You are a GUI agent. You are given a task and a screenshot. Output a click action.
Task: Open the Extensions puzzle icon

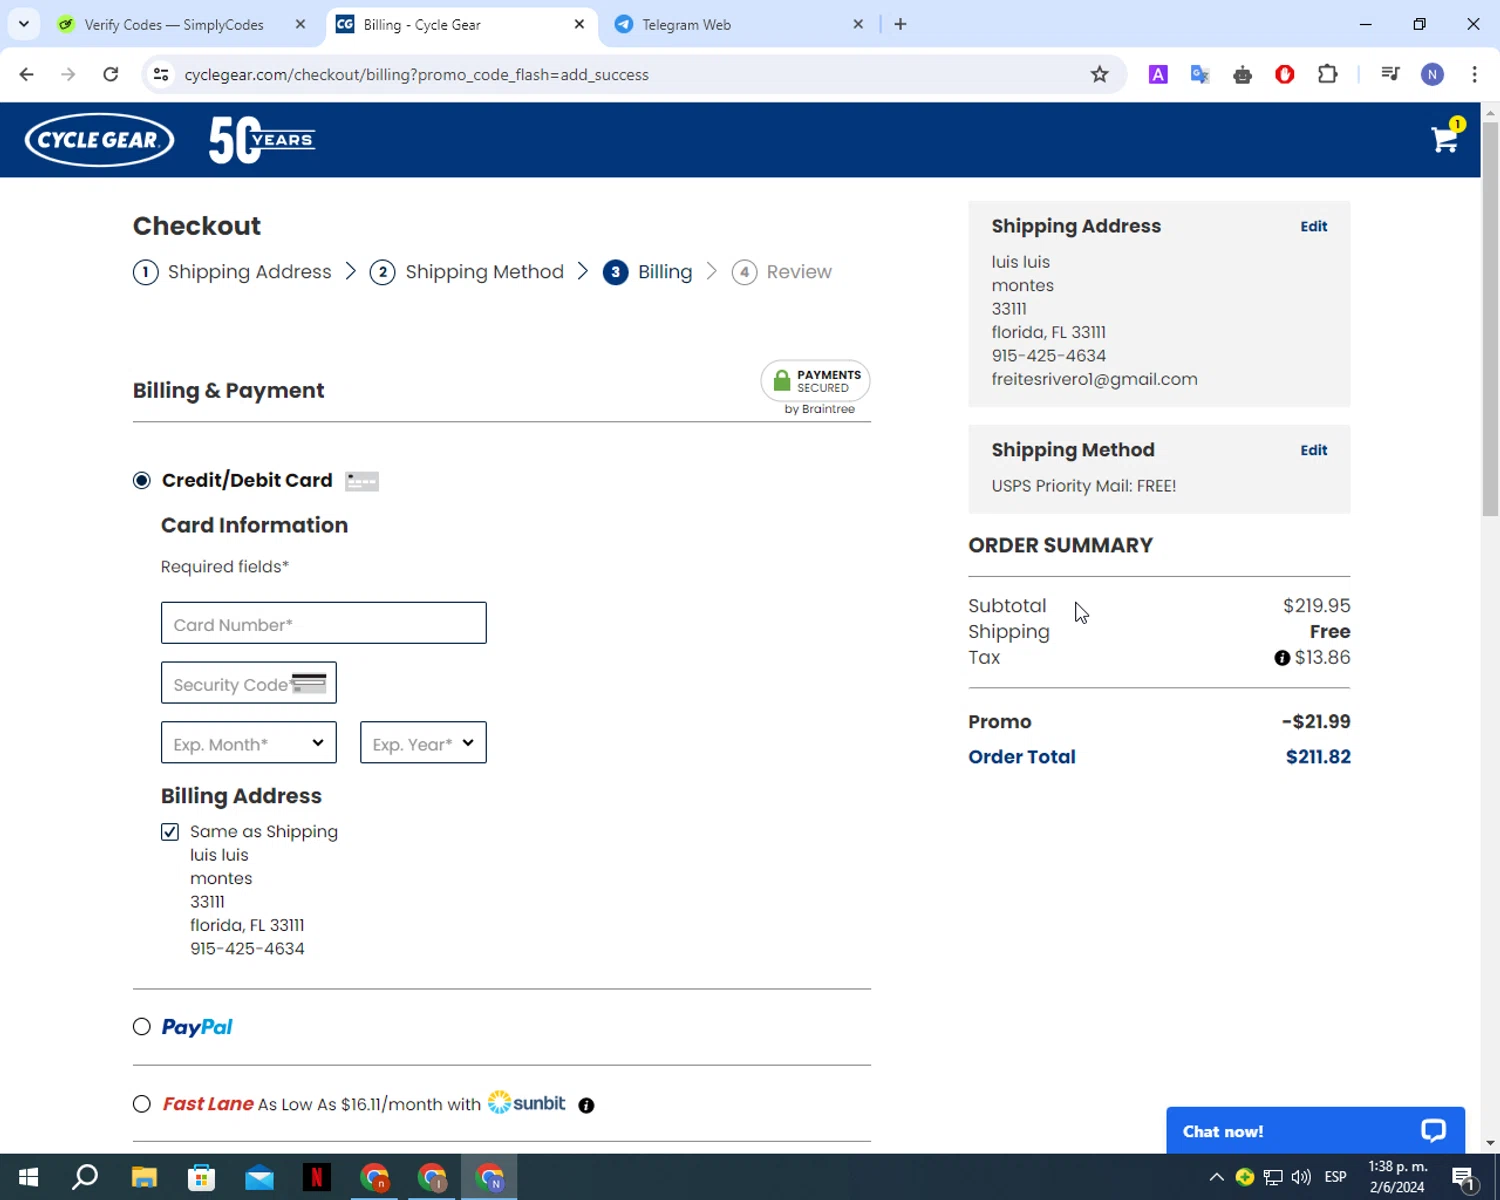1328,74
